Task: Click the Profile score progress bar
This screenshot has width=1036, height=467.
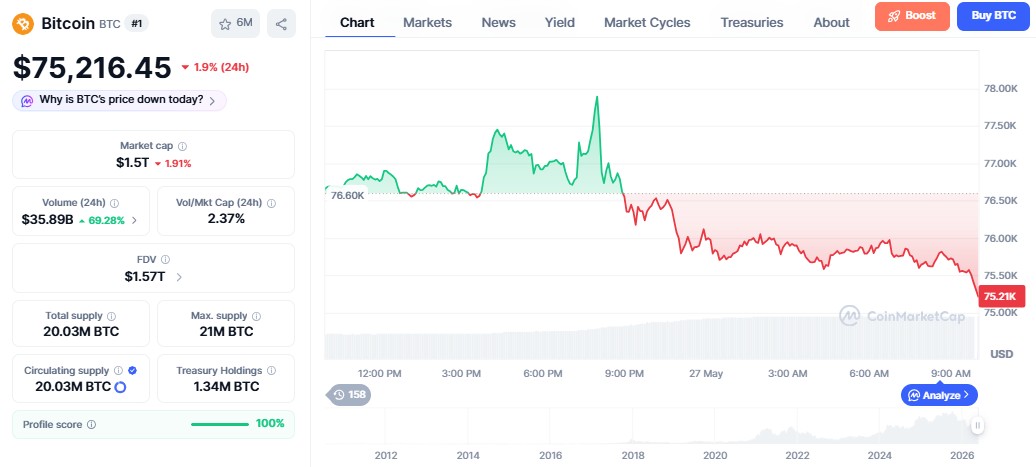Action: click(x=220, y=424)
